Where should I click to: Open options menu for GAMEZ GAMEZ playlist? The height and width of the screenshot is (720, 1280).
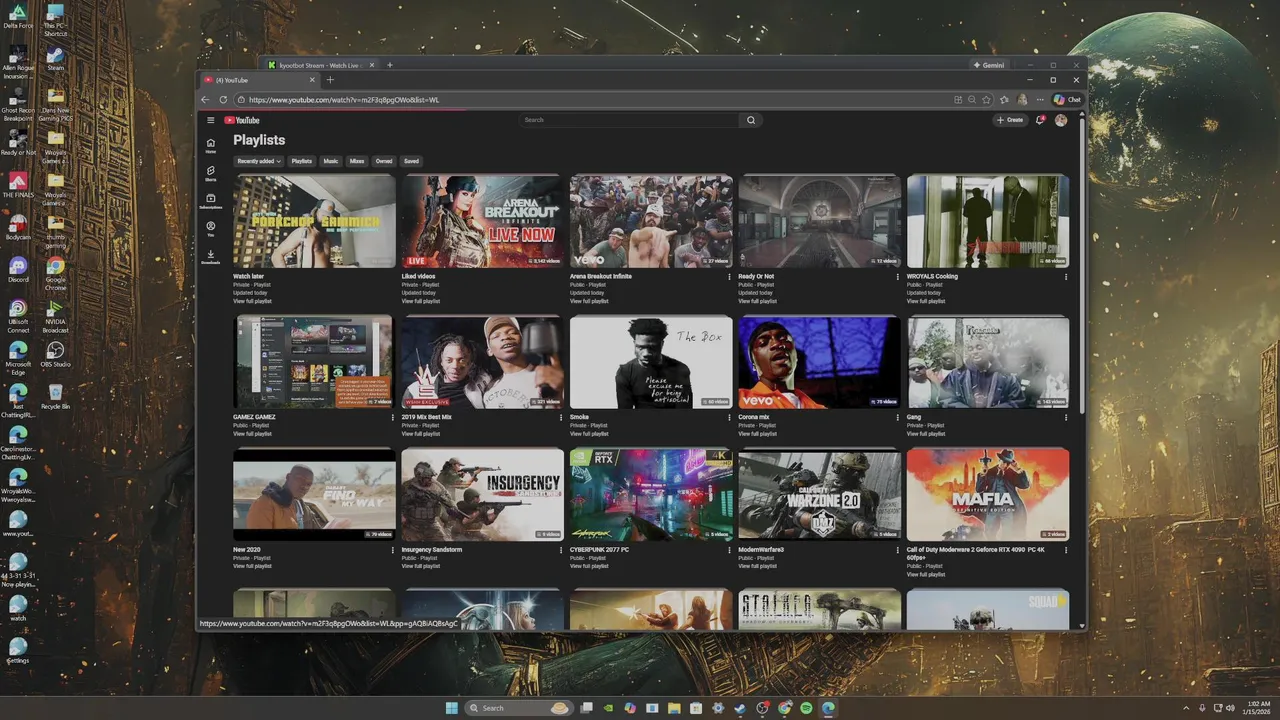393,418
